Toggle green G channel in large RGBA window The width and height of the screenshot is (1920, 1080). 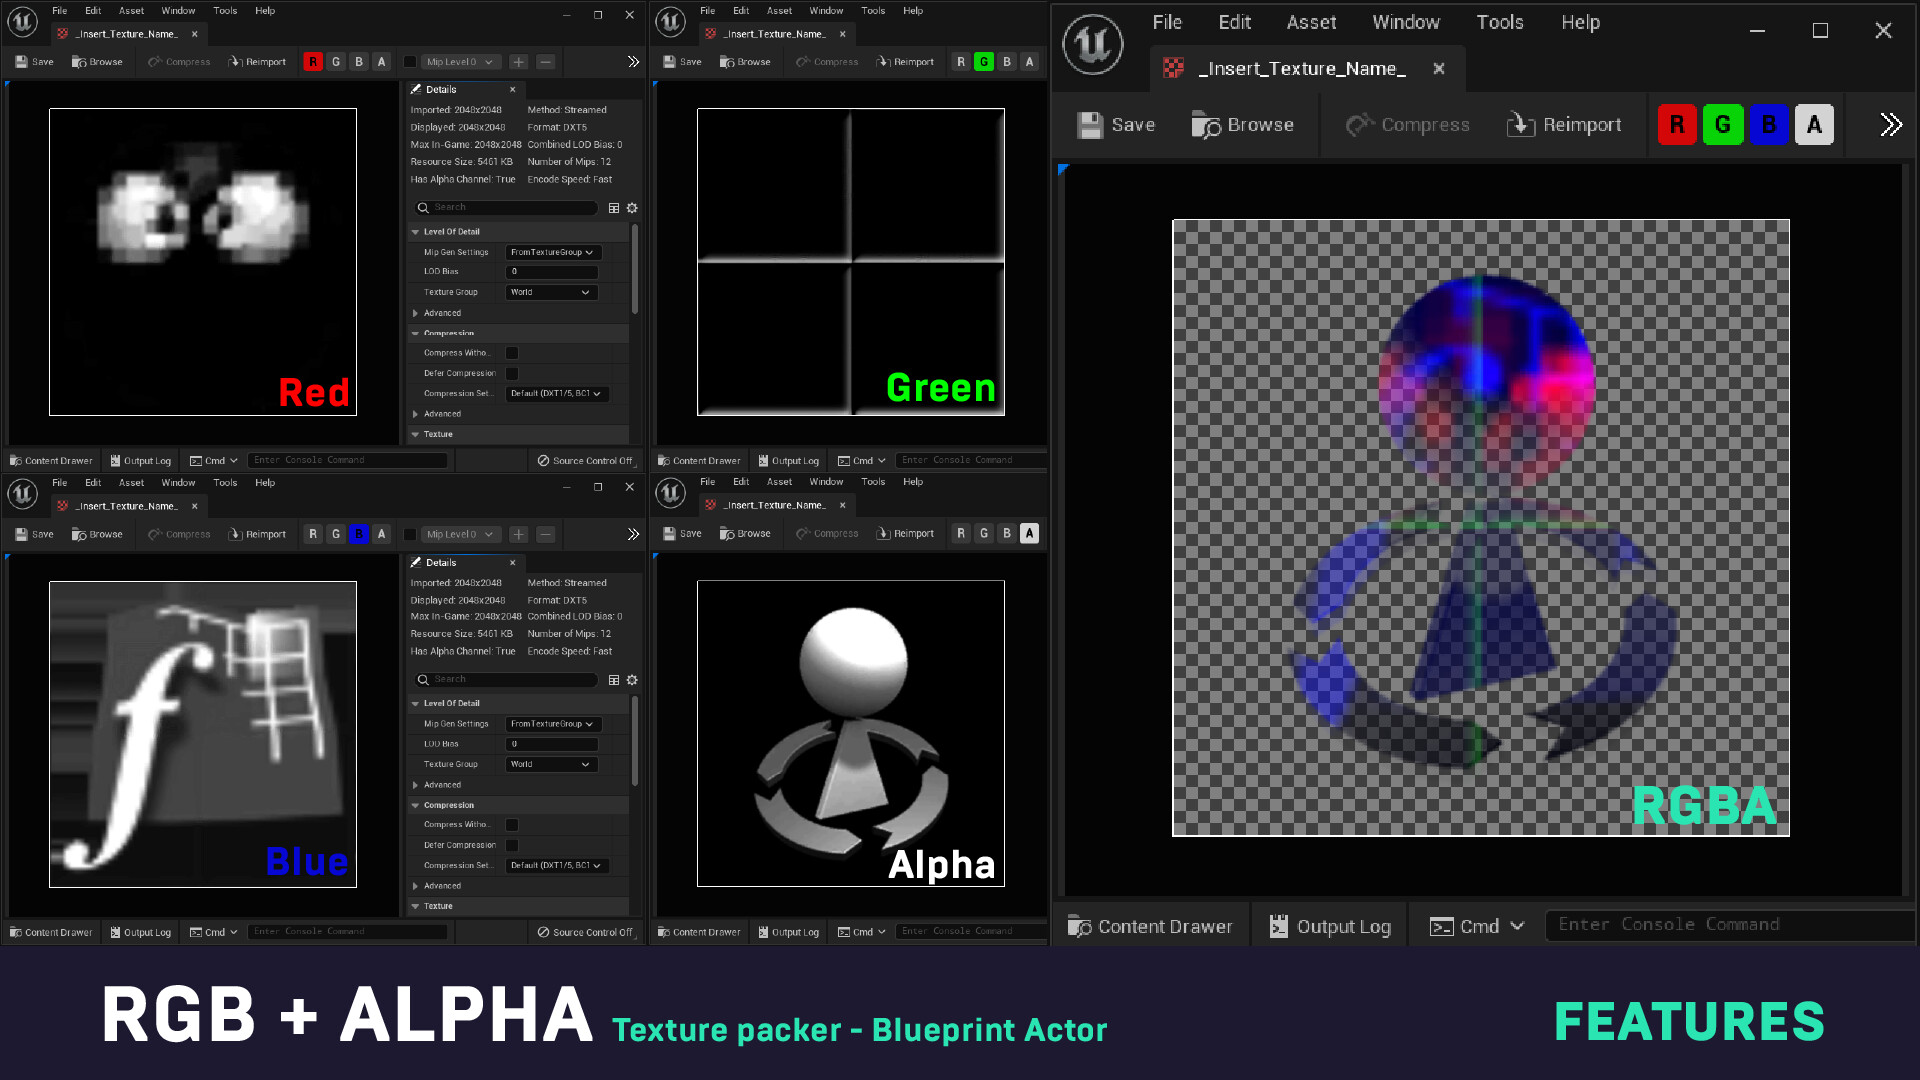[x=1722, y=125]
